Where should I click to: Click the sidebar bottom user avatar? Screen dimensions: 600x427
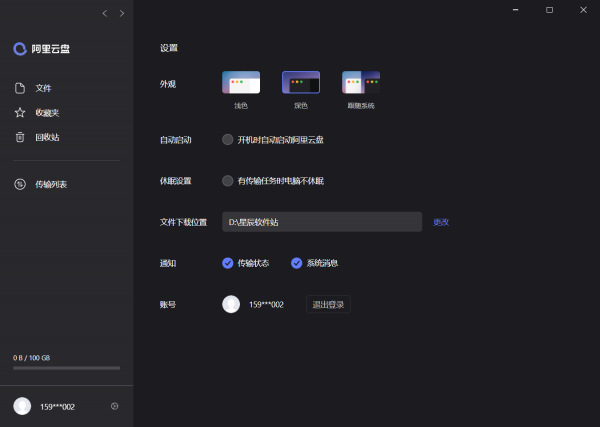pos(22,406)
